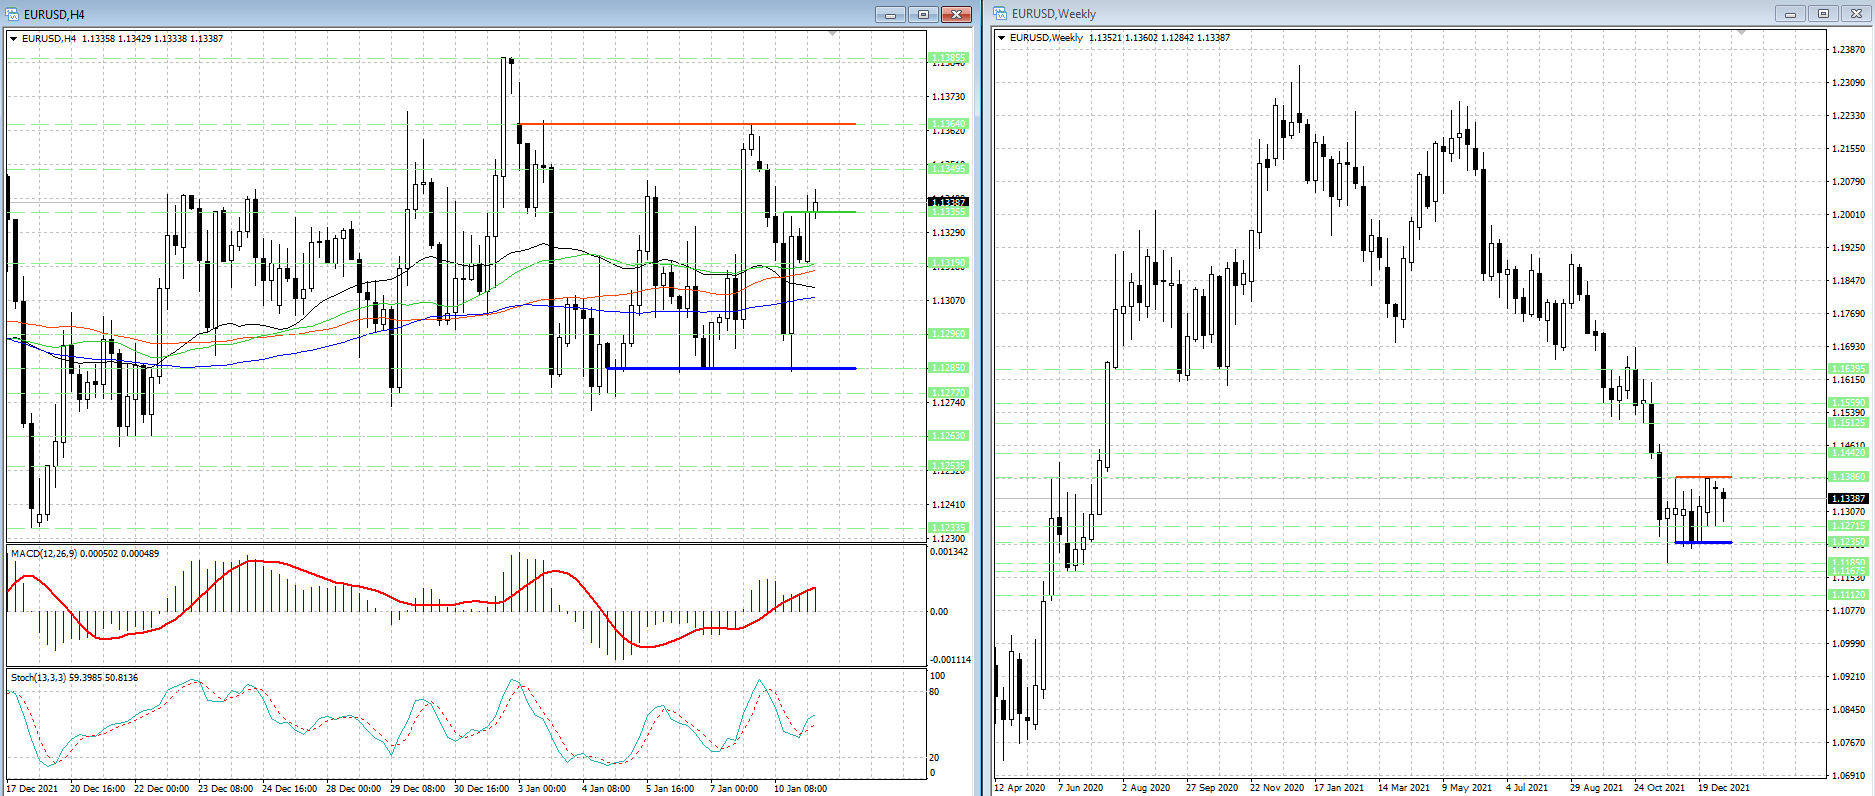Click the chart shift marker on H4 chart

point(833,34)
